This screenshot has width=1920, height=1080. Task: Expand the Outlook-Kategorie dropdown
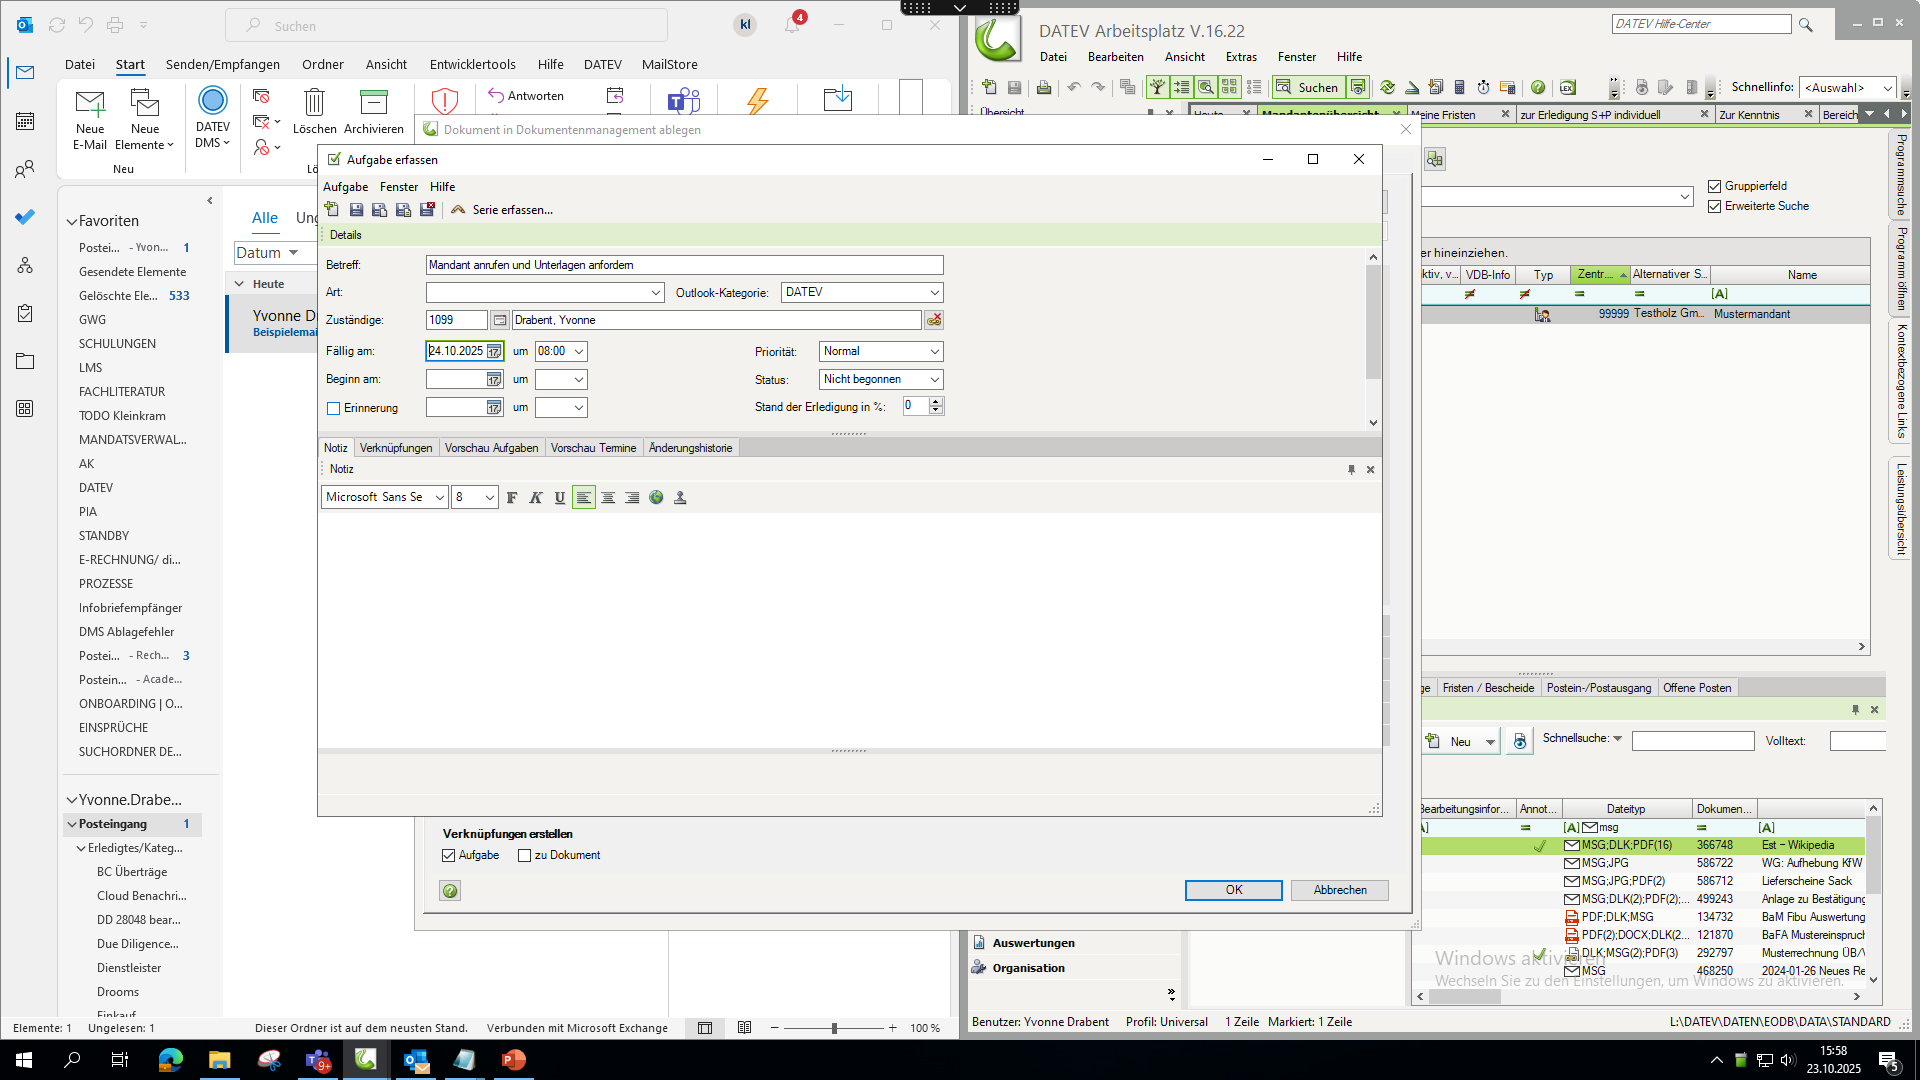pos(934,293)
